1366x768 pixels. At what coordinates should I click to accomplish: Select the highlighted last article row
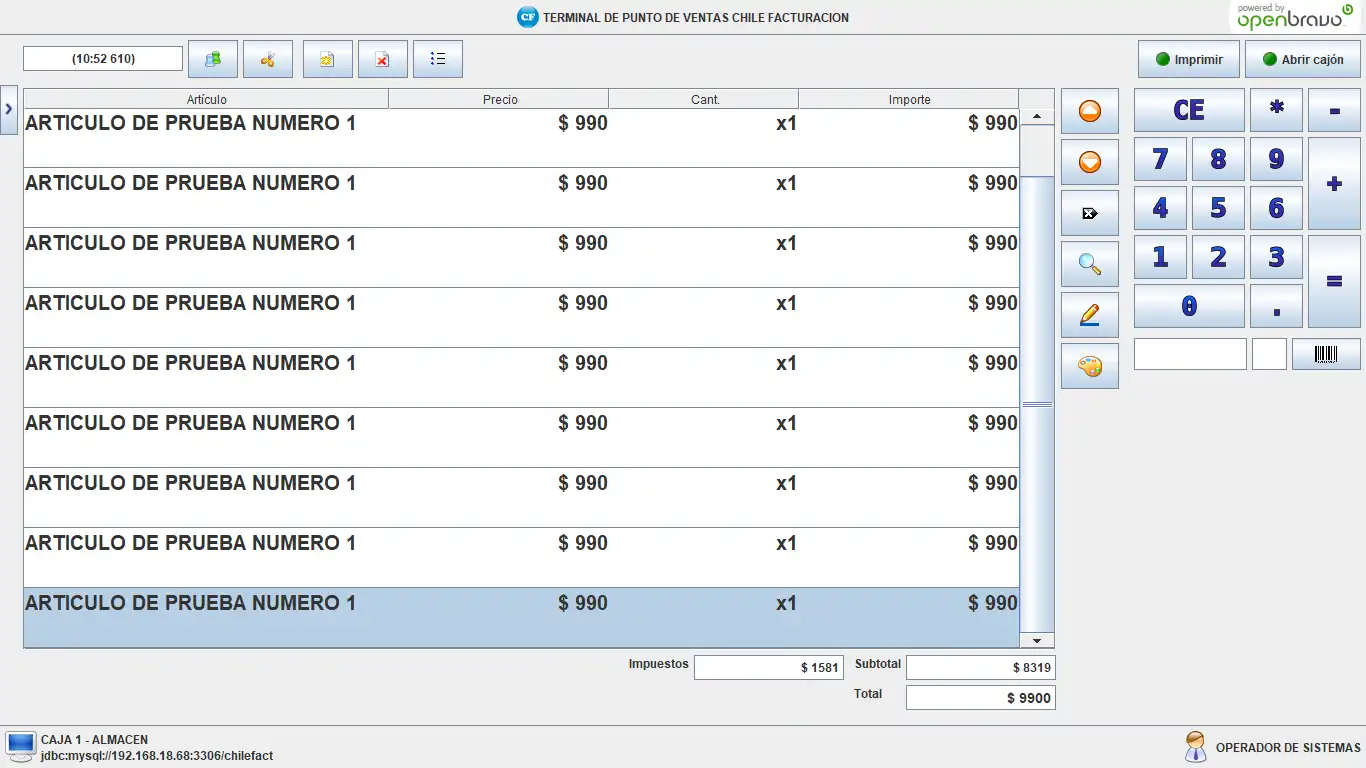click(521, 617)
